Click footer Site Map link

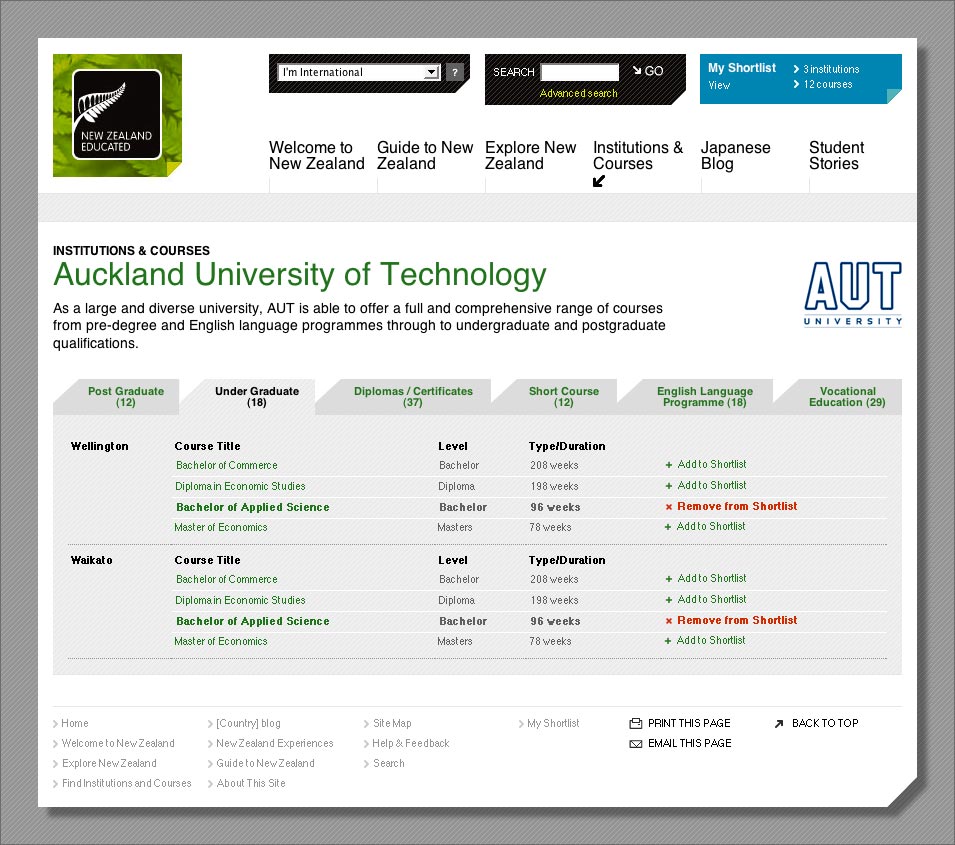[392, 723]
